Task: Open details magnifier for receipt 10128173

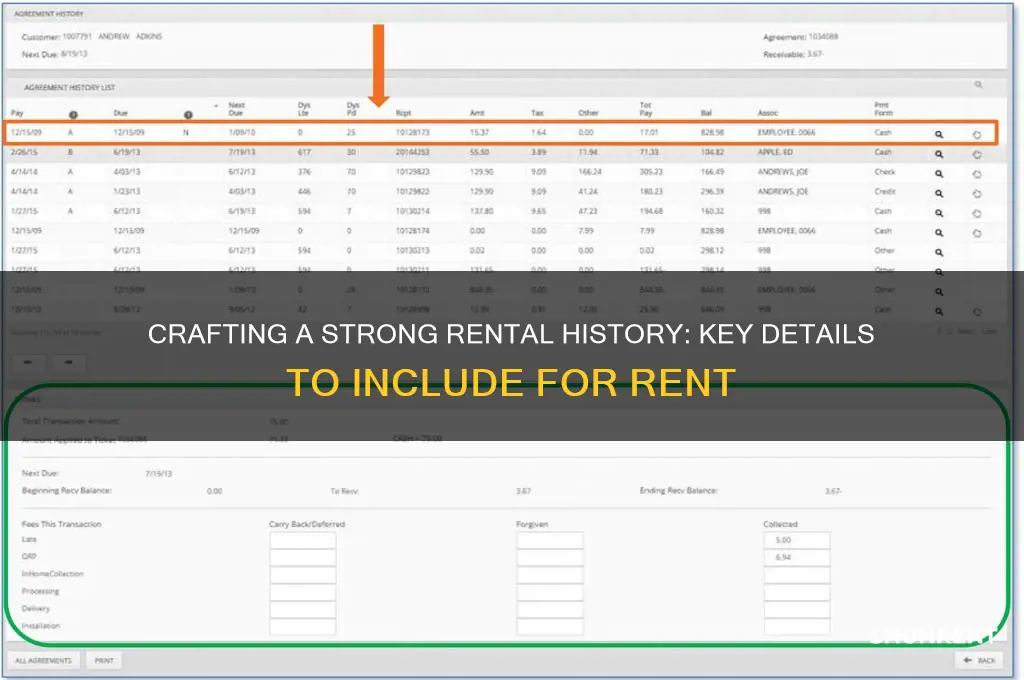Action: [938, 135]
